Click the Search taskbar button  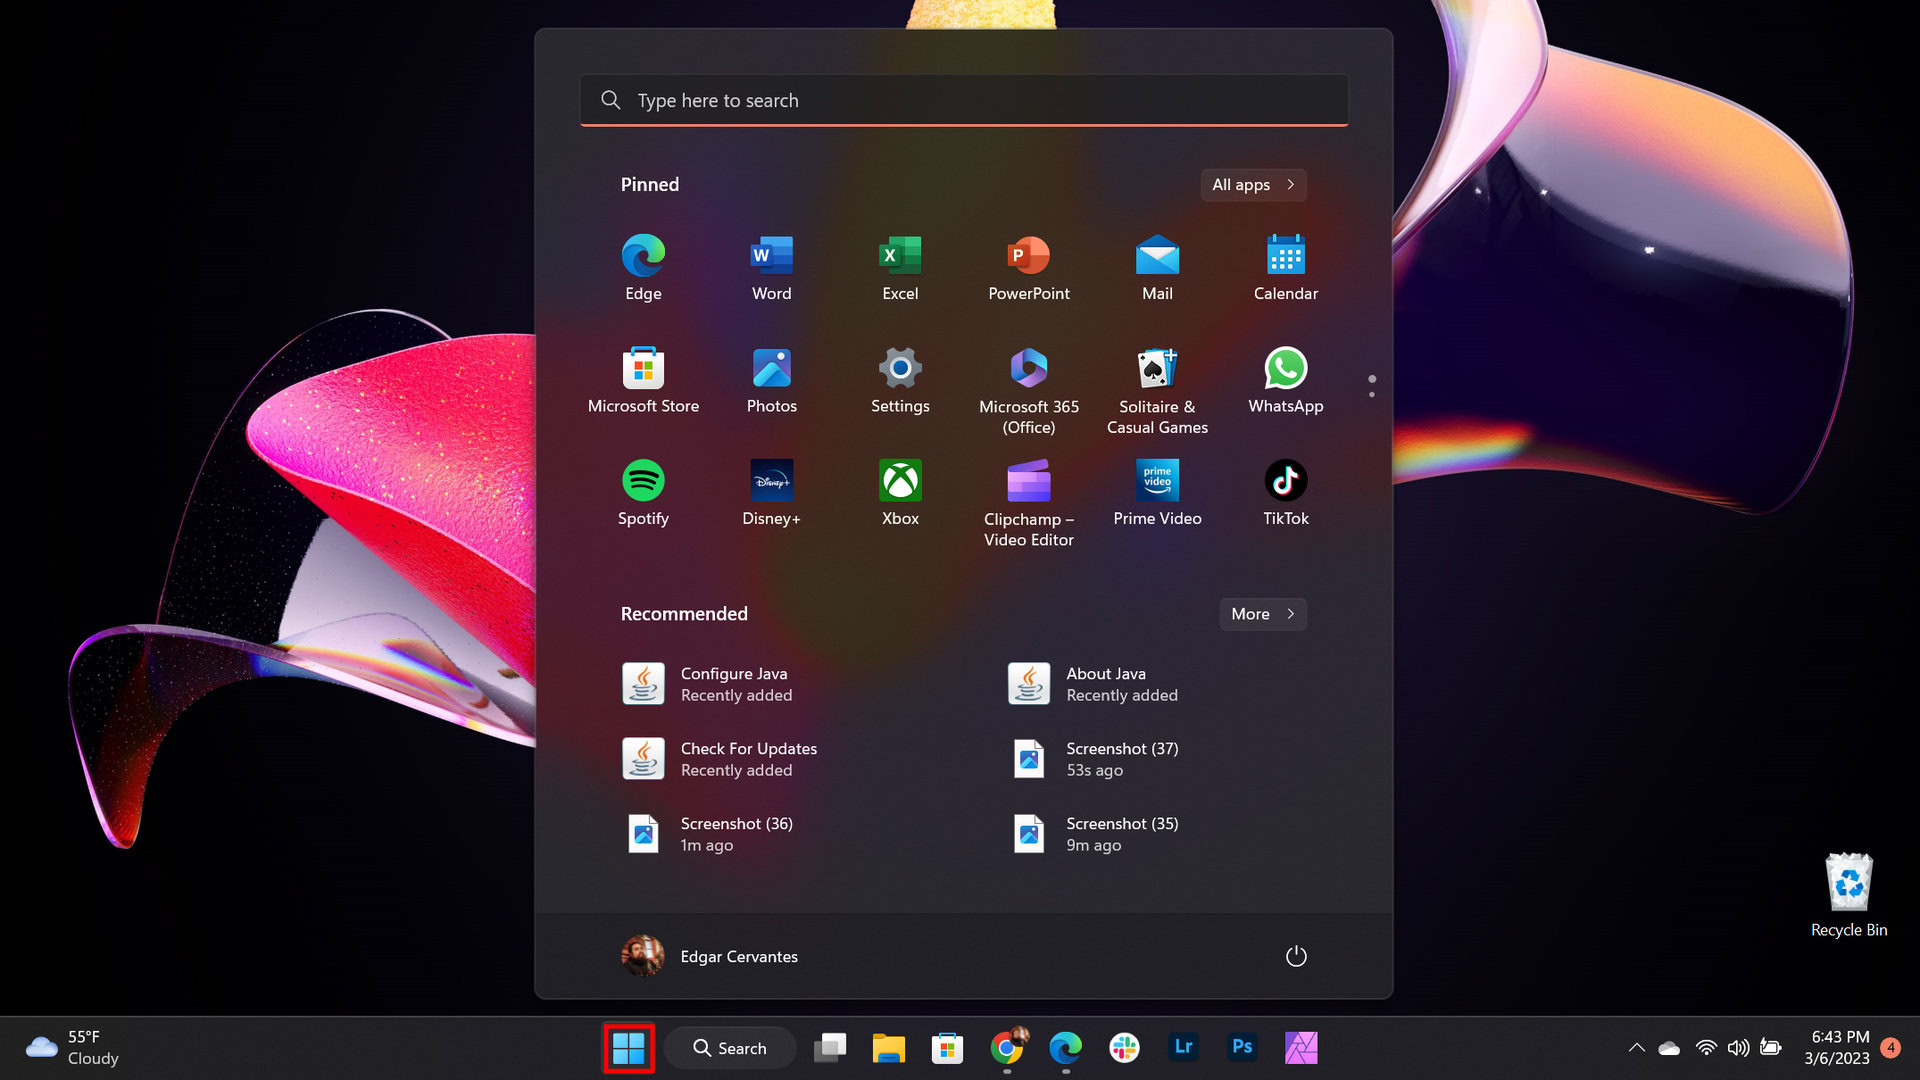point(729,1047)
